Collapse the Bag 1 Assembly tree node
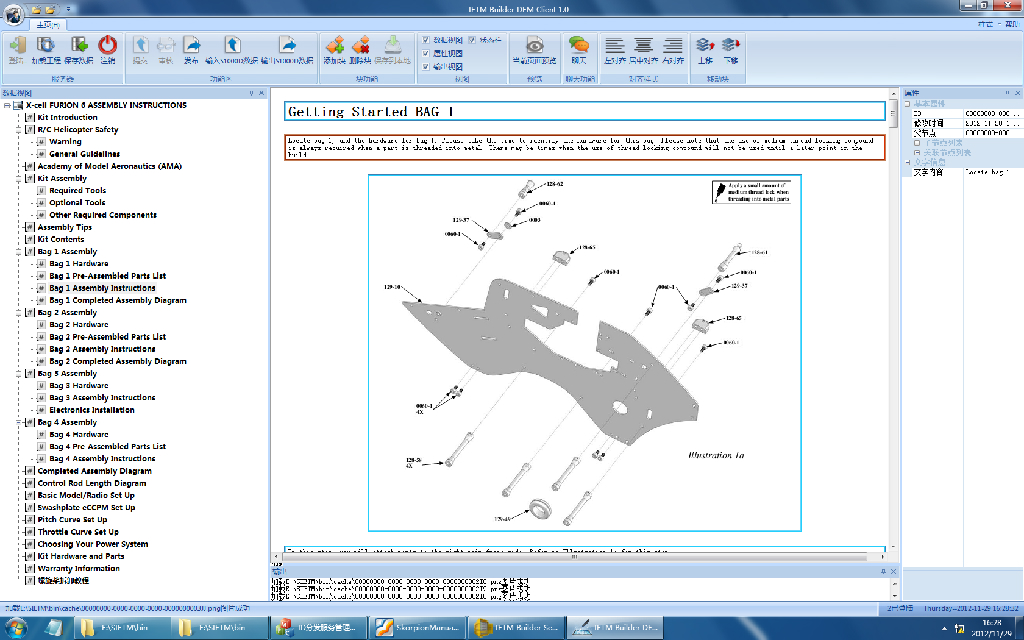Viewport: 1024px width, 640px height. tap(19, 252)
